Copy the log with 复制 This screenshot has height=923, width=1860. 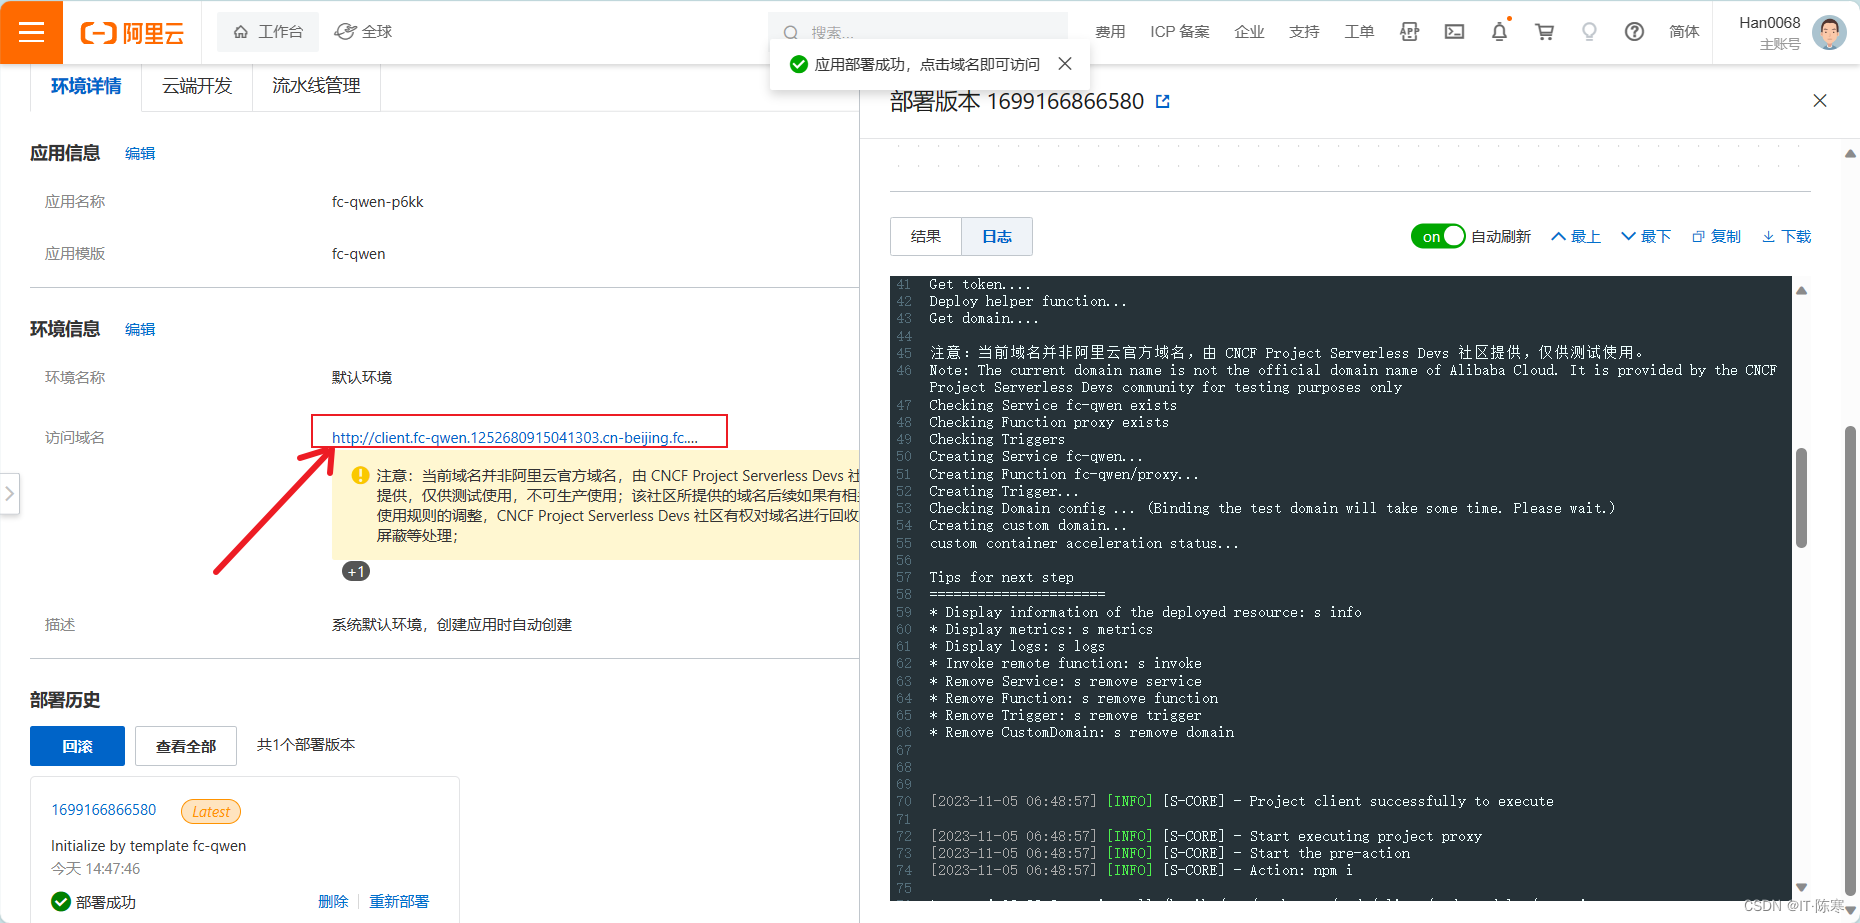pos(1716,236)
